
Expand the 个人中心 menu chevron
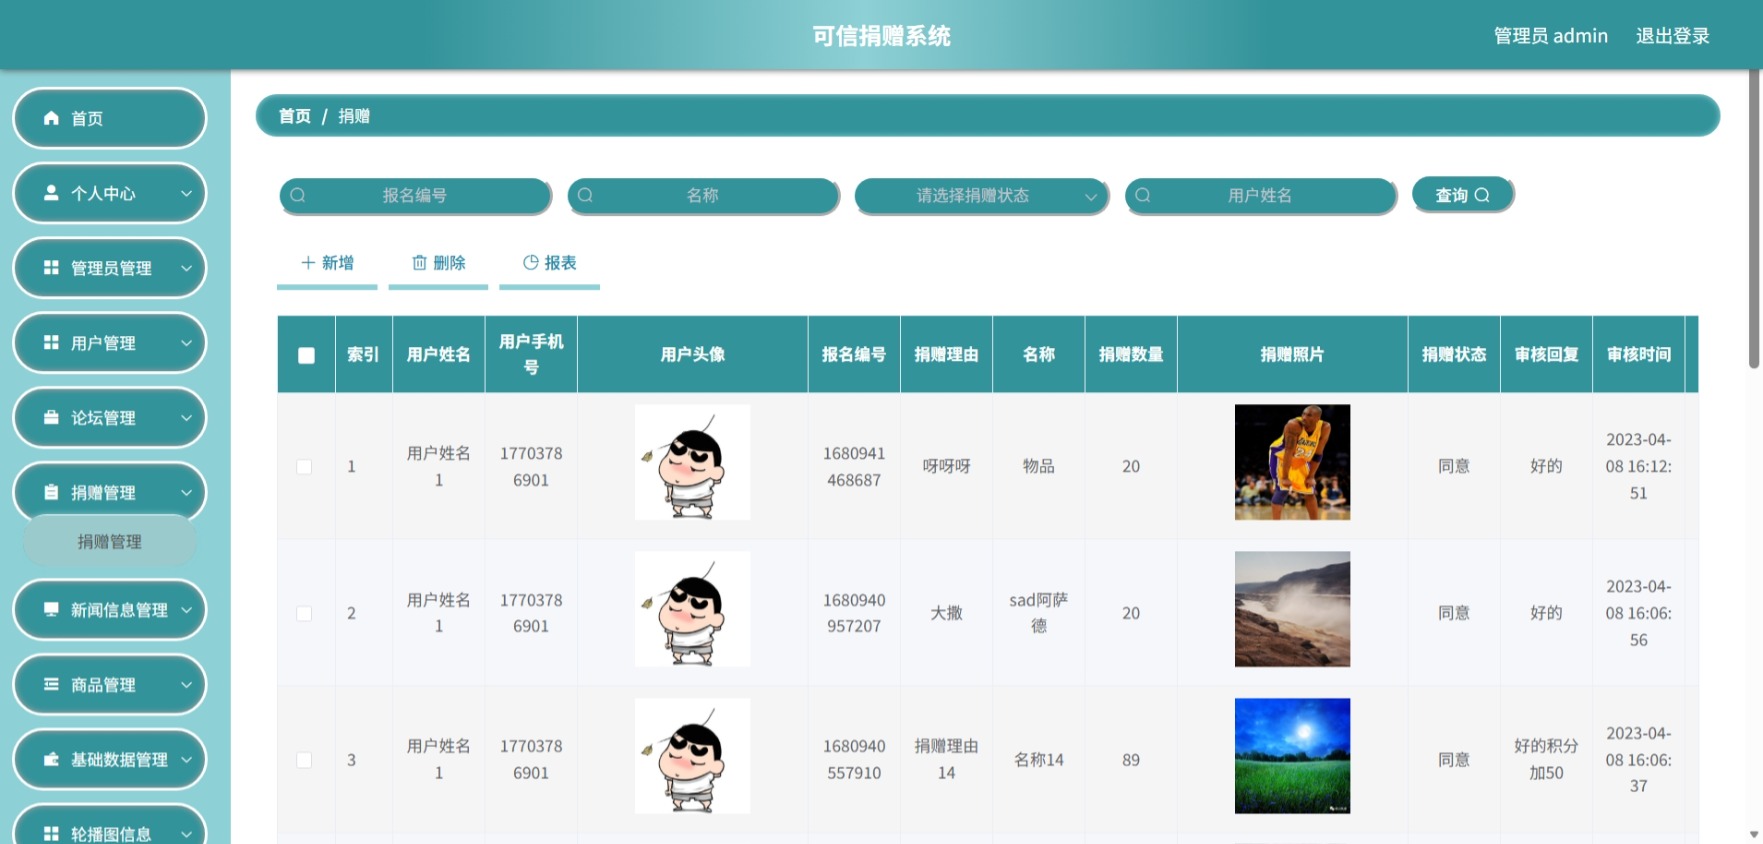(x=186, y=193)
